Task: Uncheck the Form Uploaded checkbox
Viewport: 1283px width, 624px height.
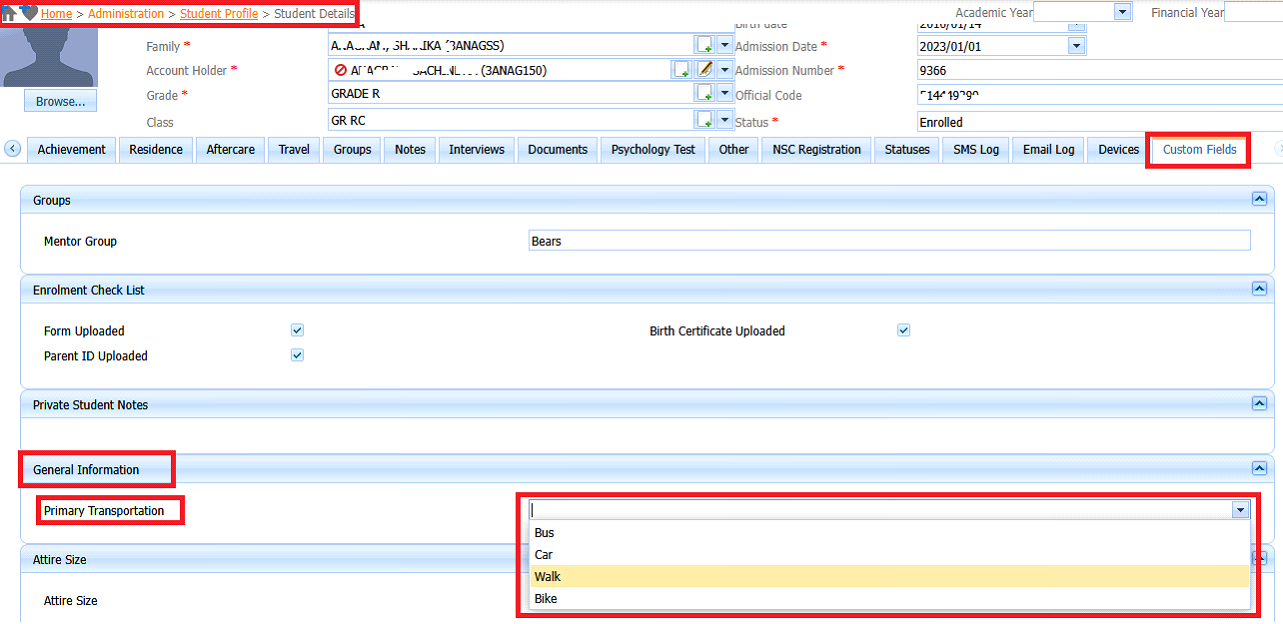Action: click(x=297, y=330)
